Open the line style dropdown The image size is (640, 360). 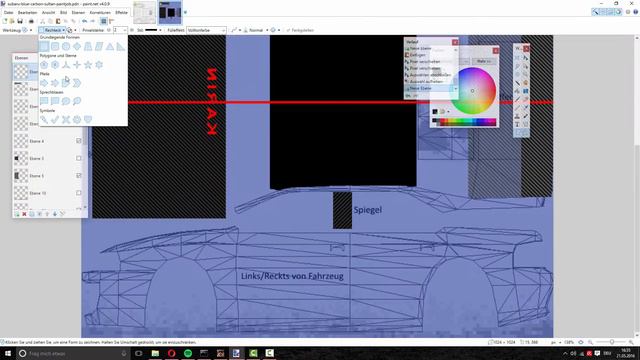click(153, 30)
